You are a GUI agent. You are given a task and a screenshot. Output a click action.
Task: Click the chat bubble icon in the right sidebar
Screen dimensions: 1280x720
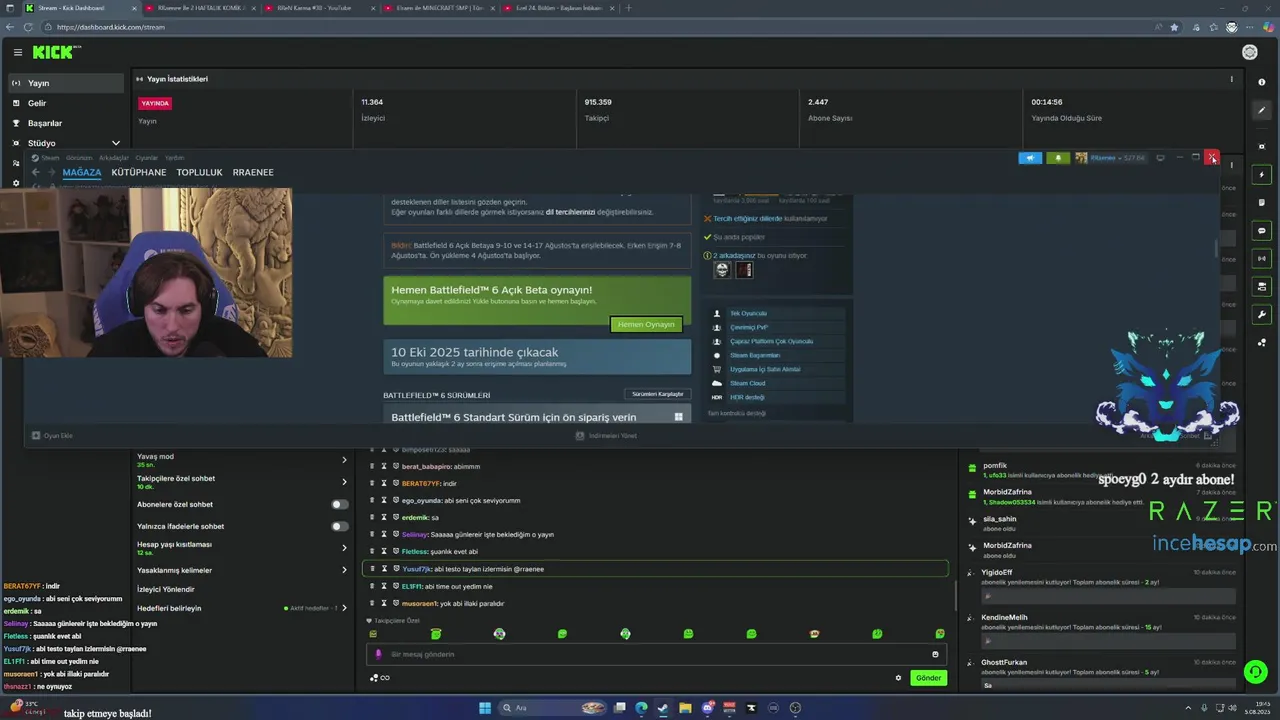[1262, 230]
